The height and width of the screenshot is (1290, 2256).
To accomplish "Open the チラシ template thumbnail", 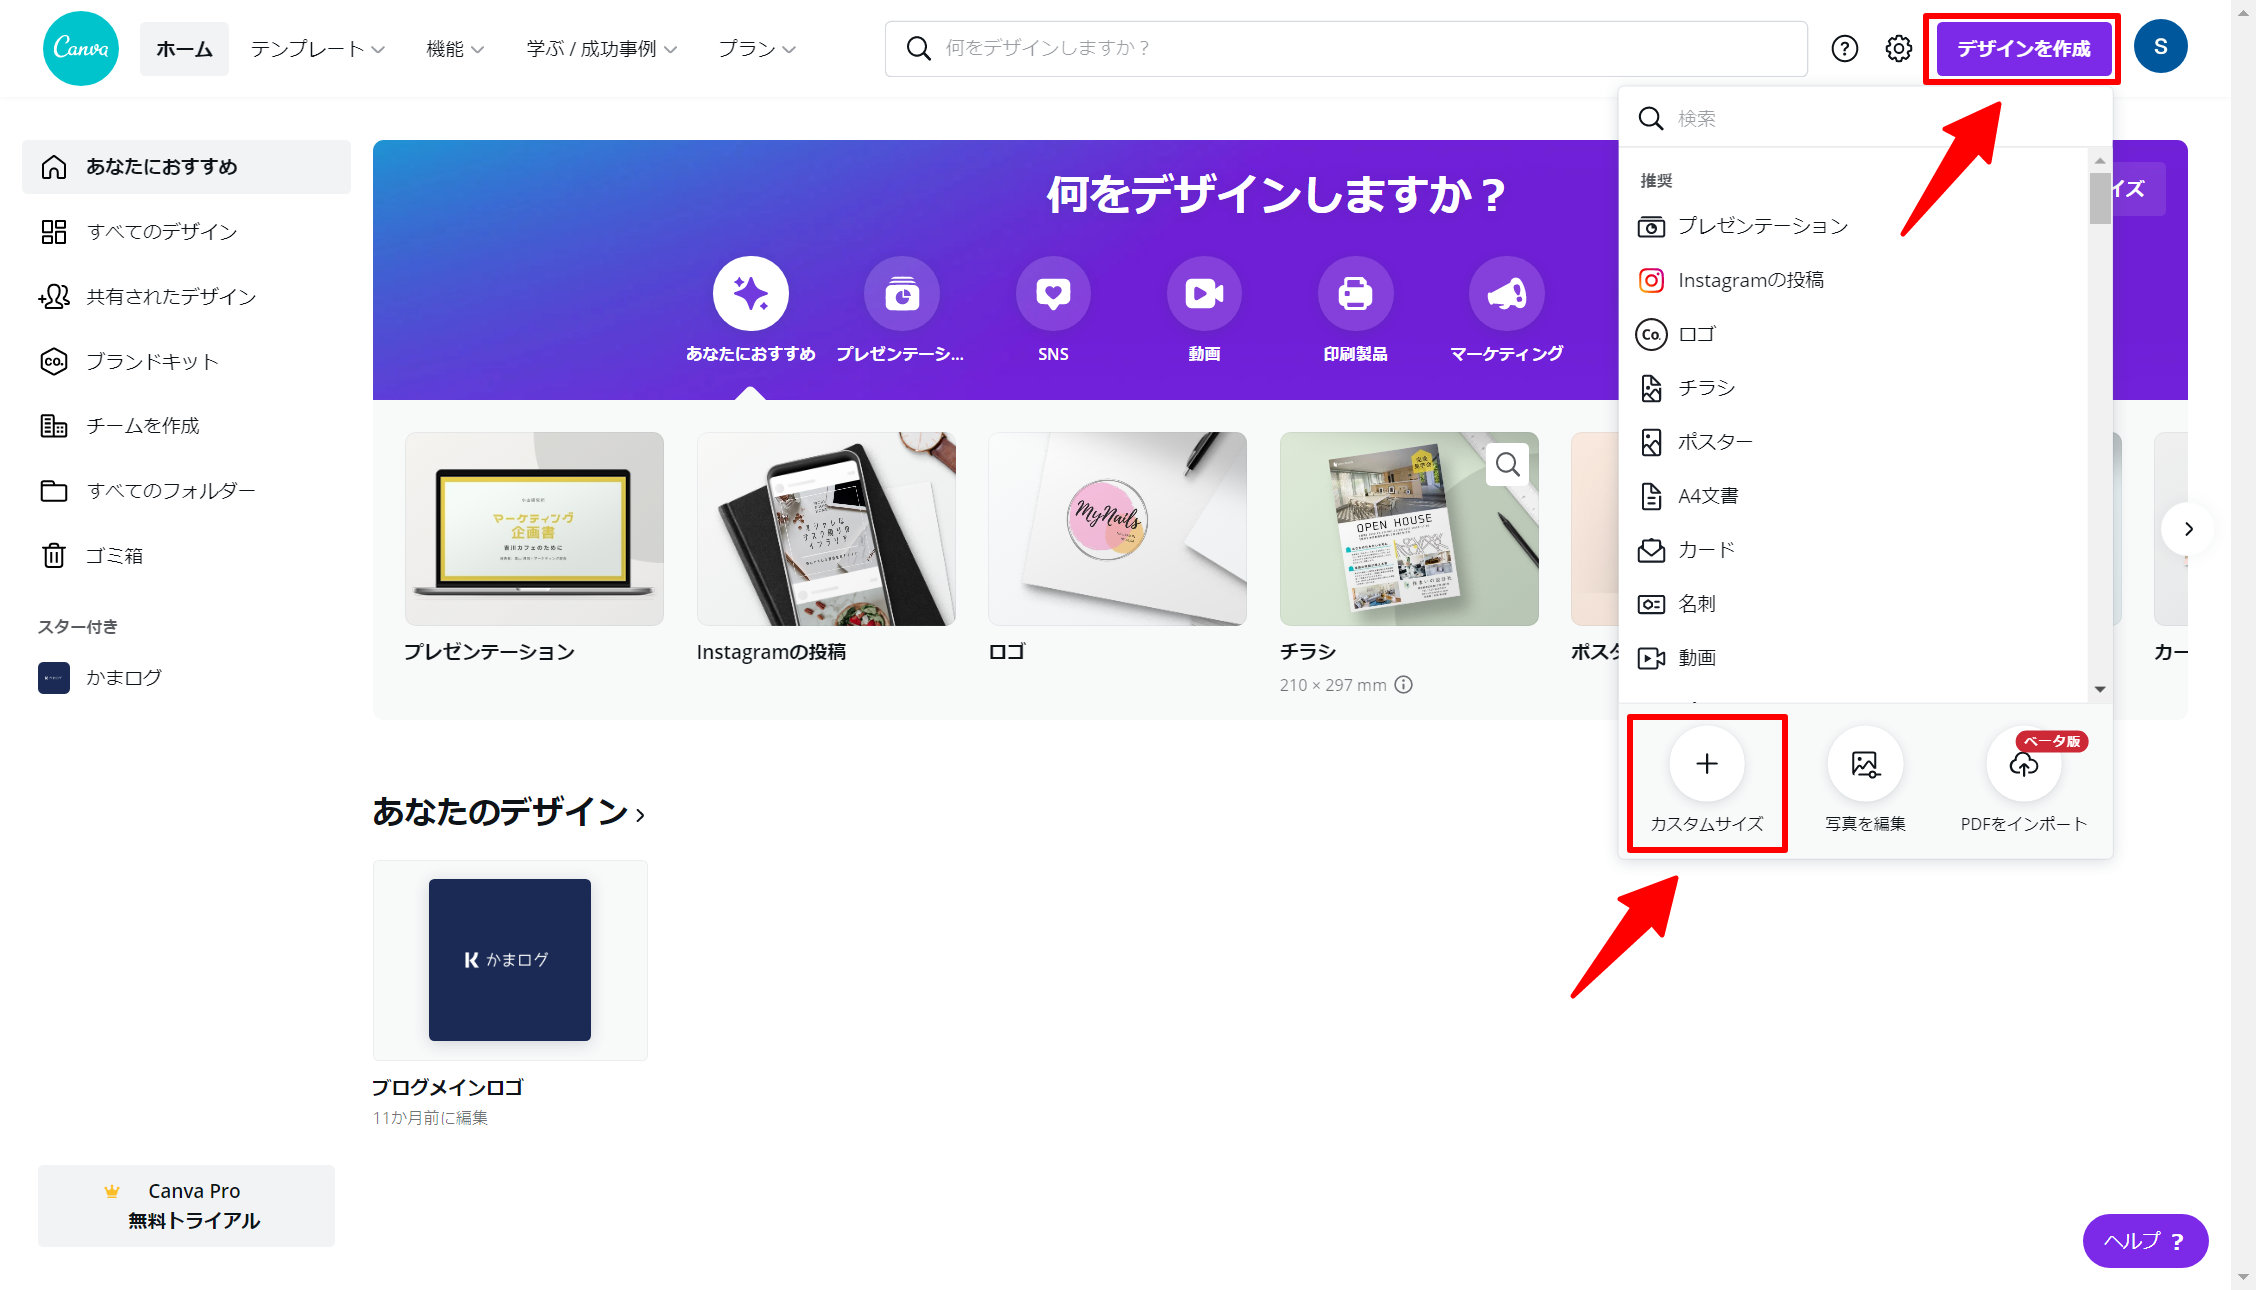I will tap(1409, 529).
